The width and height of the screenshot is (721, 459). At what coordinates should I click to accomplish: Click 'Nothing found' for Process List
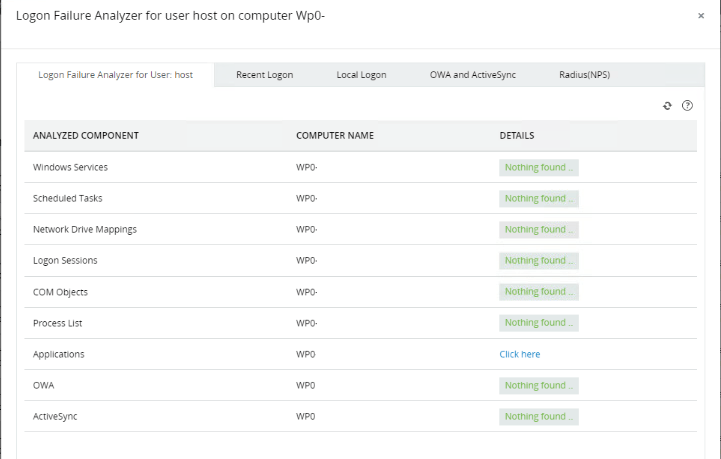(x=539, y=322)
